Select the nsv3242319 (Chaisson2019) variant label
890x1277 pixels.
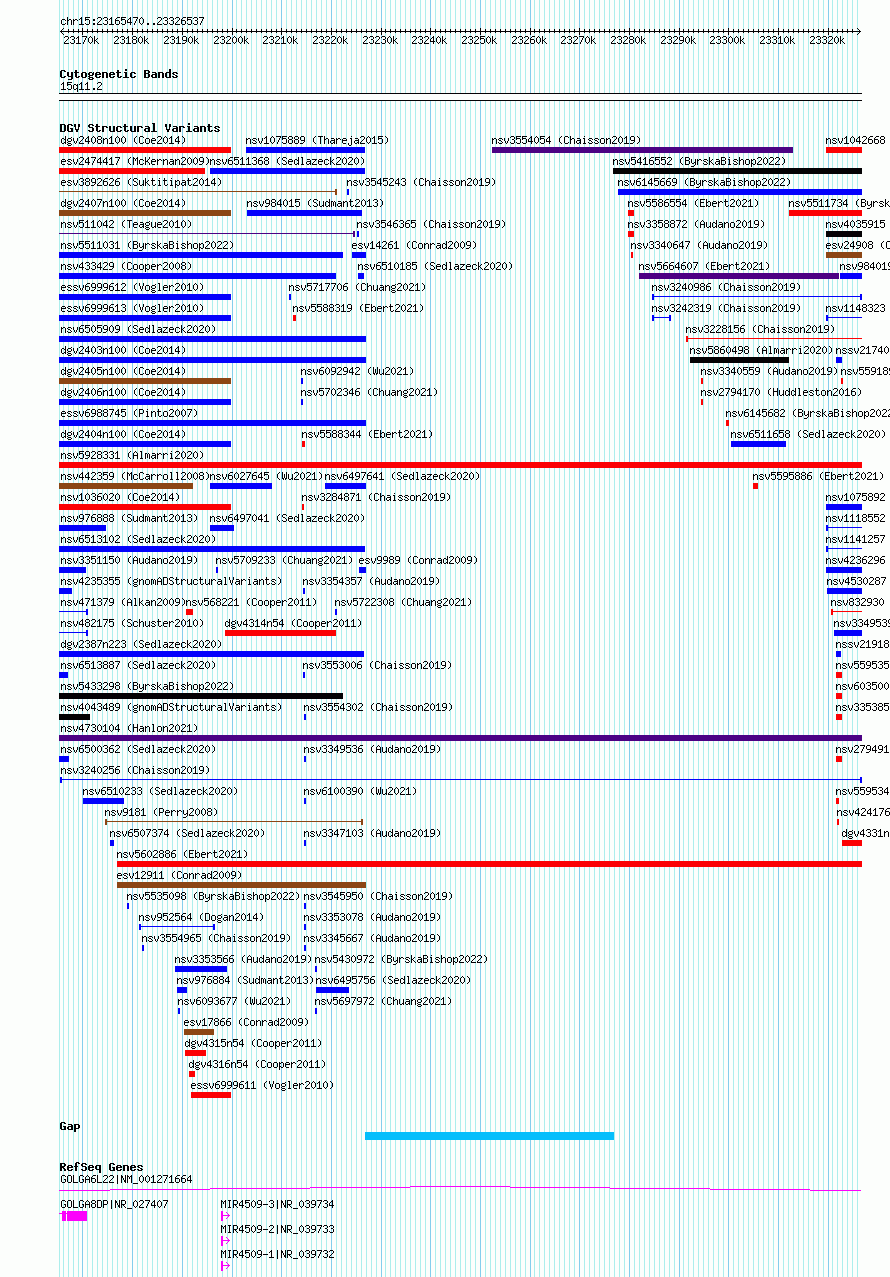pos(726,308)
